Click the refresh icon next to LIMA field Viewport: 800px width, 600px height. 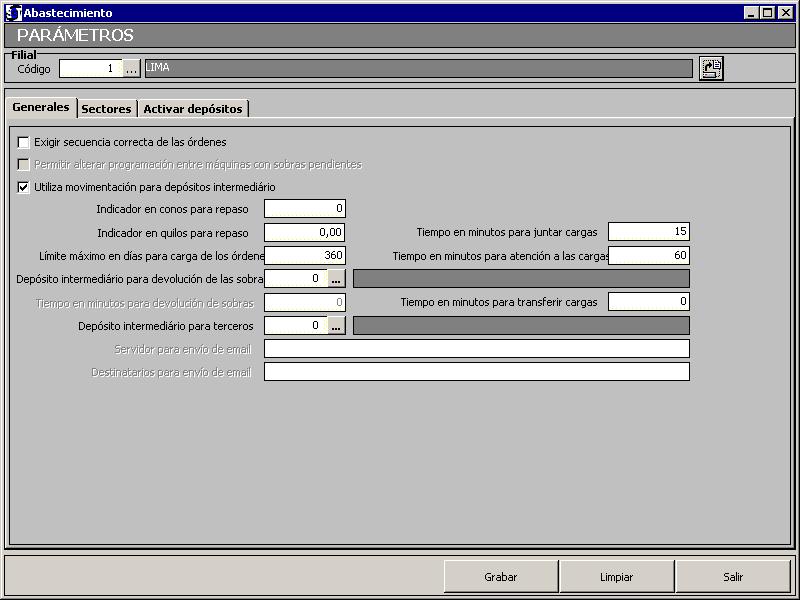pyautogui.click(x=711, y=68)
